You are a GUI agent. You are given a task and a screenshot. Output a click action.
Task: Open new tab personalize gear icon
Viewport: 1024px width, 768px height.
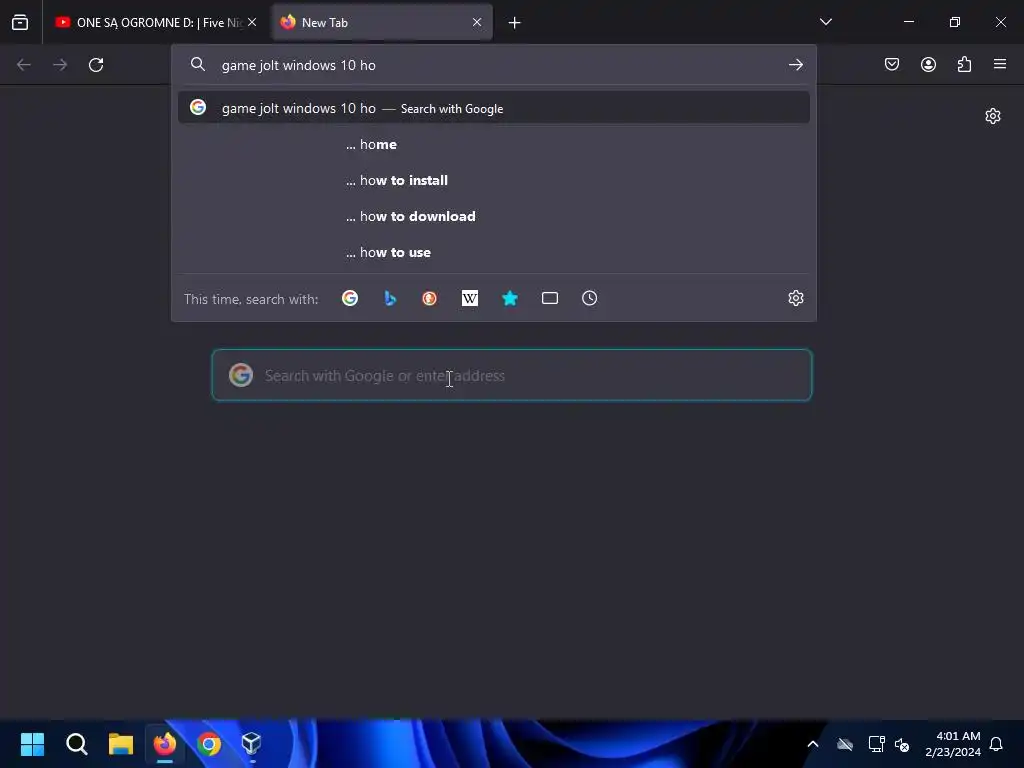tap(993, 116)
